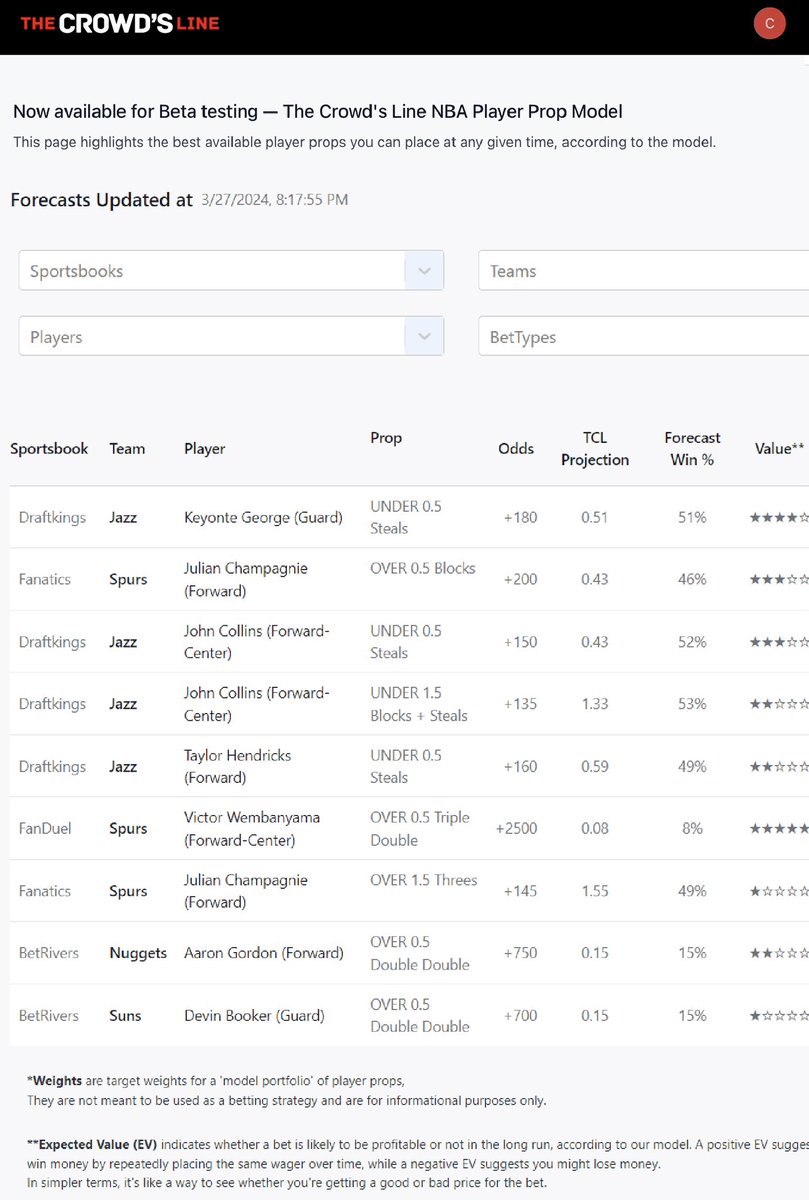Click the FanDuel sportsbook cell

(x=45, y=829)
